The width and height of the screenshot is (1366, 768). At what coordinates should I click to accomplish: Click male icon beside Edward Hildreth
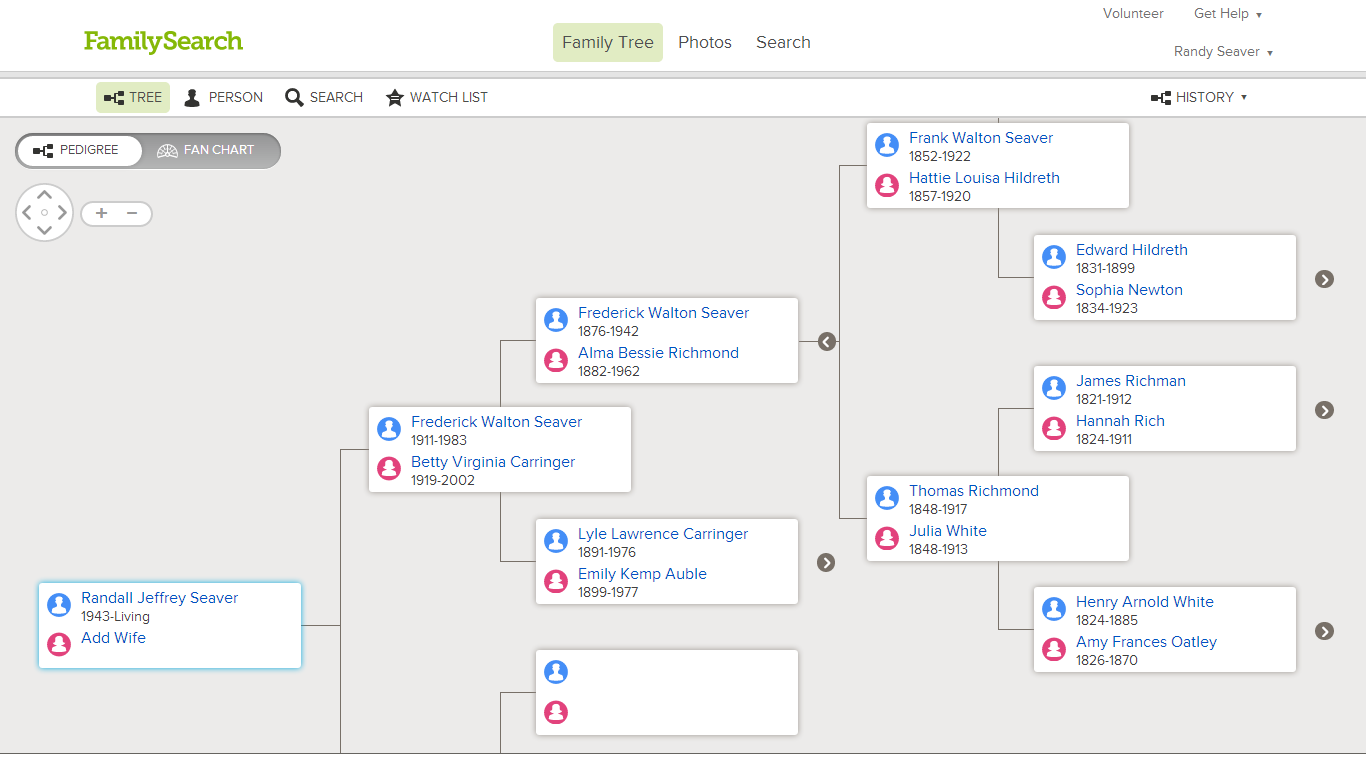1054,257
